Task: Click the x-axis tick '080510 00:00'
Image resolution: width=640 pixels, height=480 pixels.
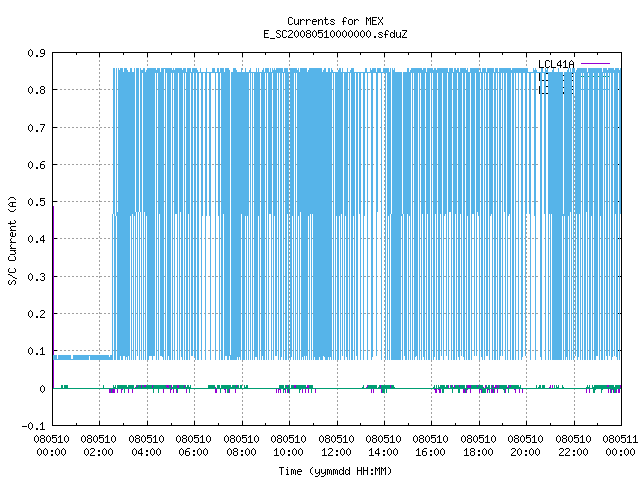Action: coord(51,446)
